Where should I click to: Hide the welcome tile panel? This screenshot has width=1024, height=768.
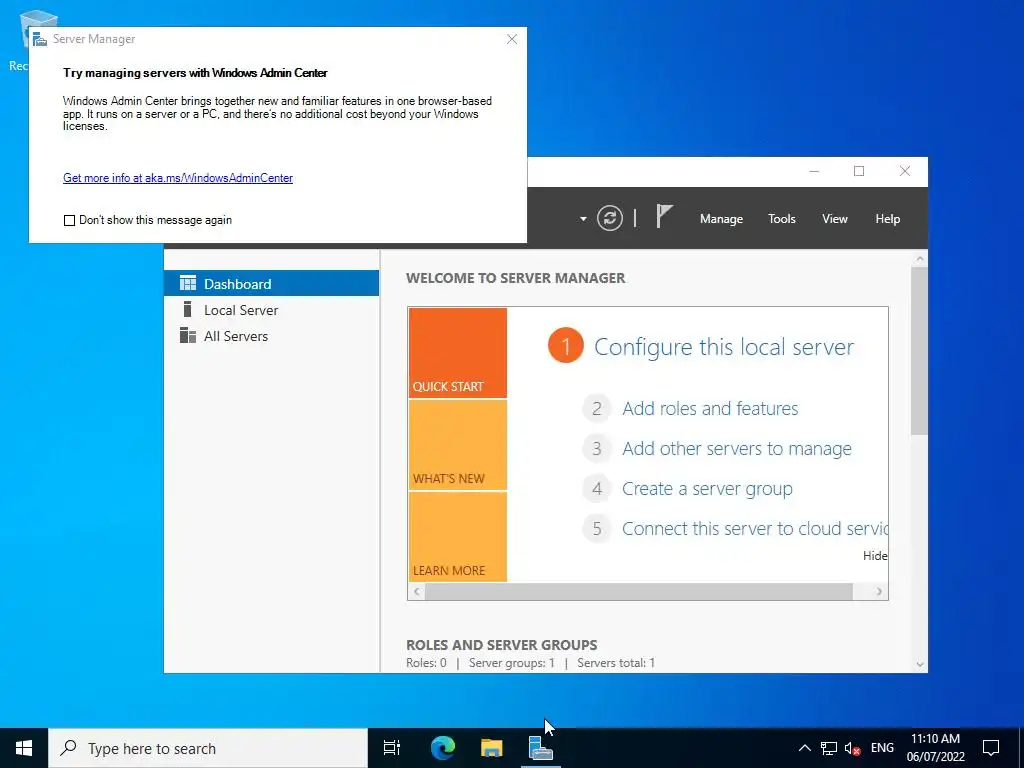click(875, 556)
